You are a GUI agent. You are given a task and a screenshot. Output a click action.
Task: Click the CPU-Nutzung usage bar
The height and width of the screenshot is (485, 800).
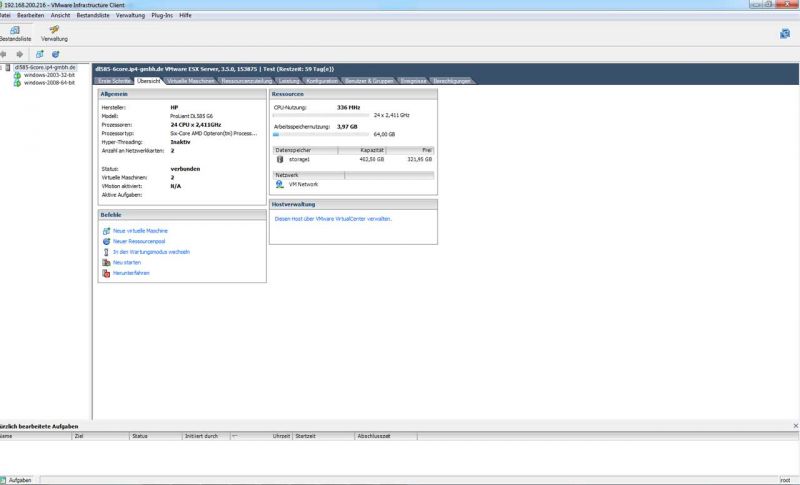click(x=321, y=115)
